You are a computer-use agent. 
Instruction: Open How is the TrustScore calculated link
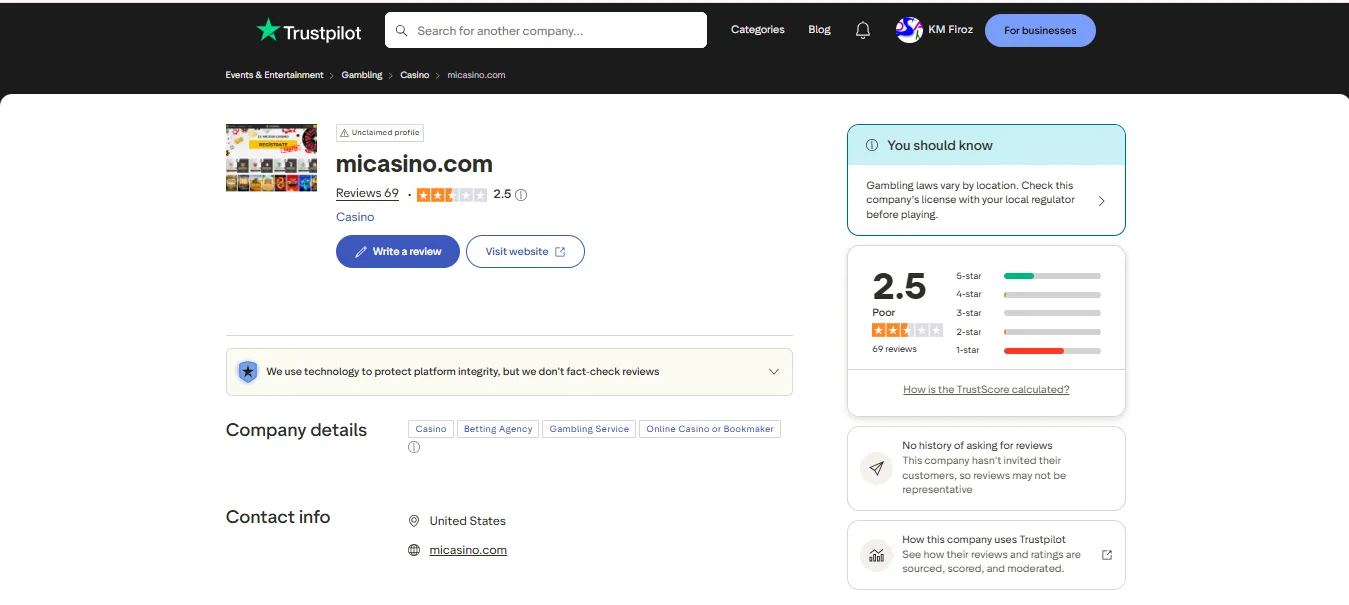coord(986,390)
